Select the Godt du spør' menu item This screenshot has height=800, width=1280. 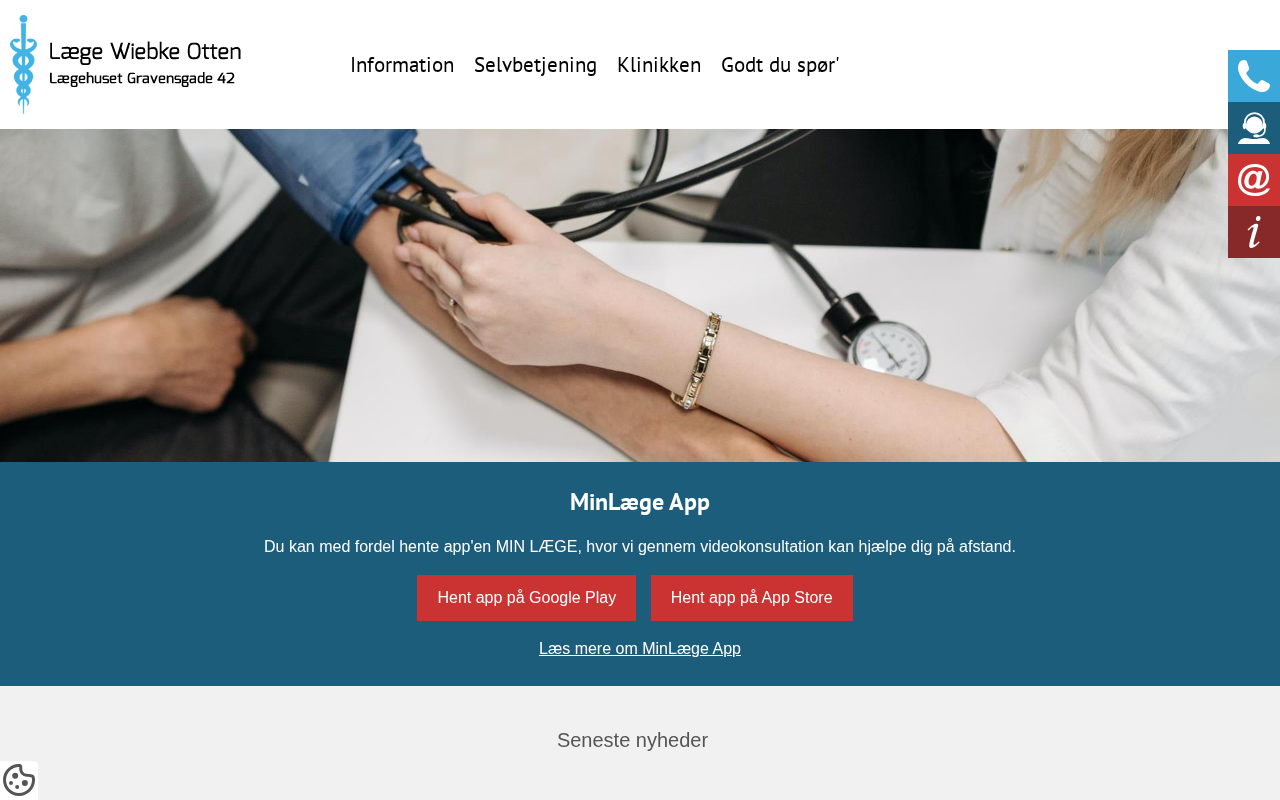coord(780,65)
